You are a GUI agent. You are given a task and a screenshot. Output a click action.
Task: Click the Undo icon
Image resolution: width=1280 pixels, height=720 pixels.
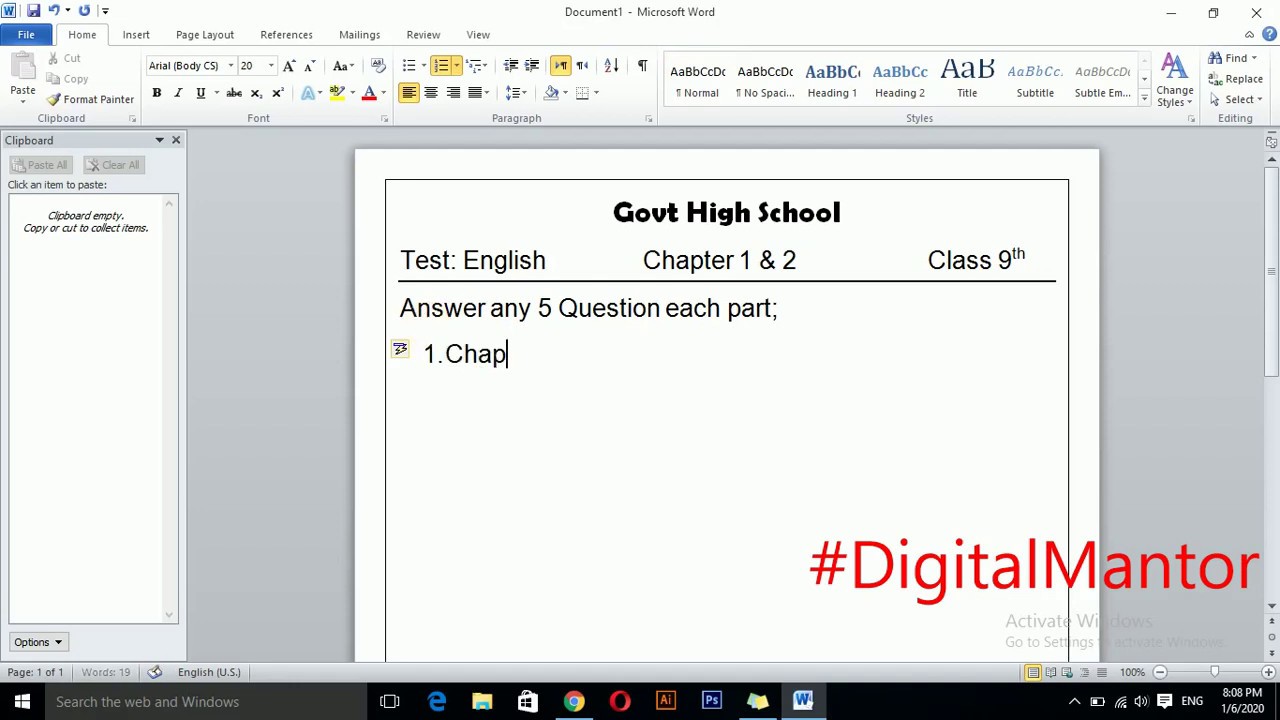[x=54, y=11]
